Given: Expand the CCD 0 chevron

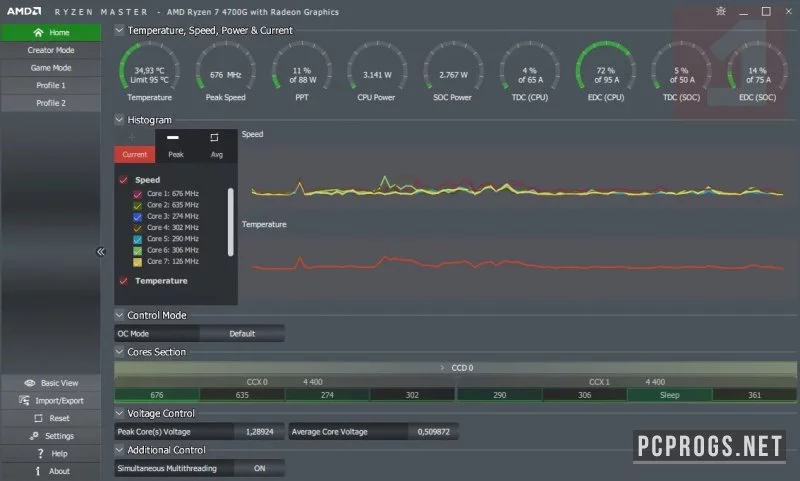Looking at the screenshot, I should 442,368.
